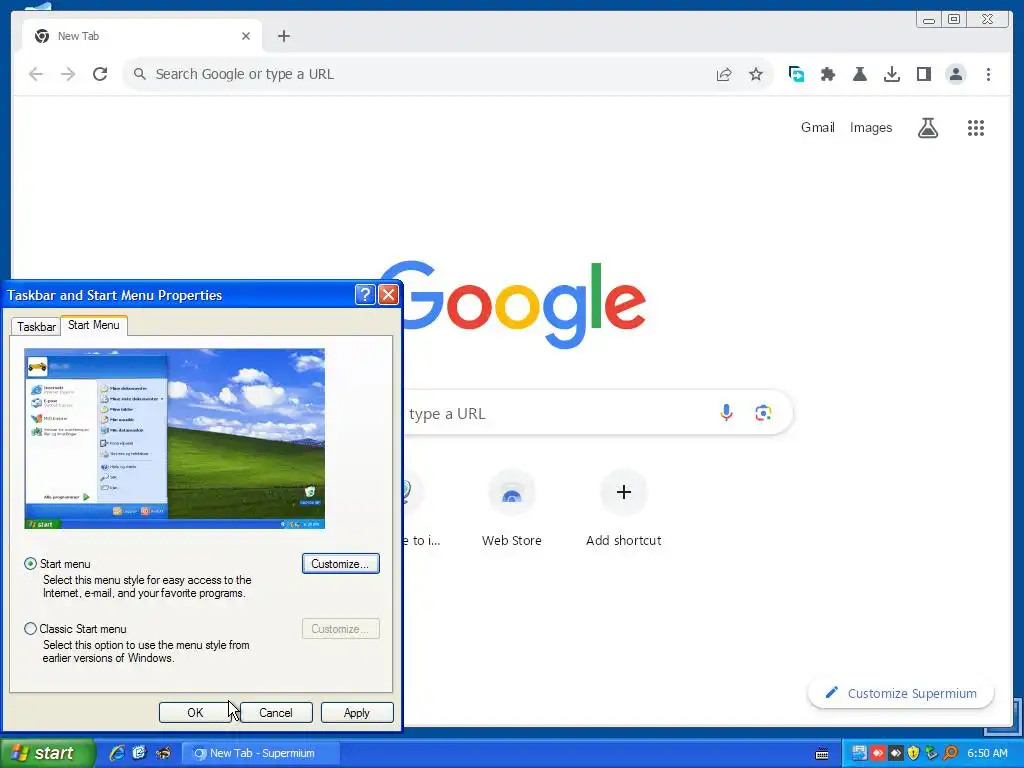Click Customize next to Start menu
This screenshot has height=768, width=1024.
pyautogui.click(x=341, y=564)
